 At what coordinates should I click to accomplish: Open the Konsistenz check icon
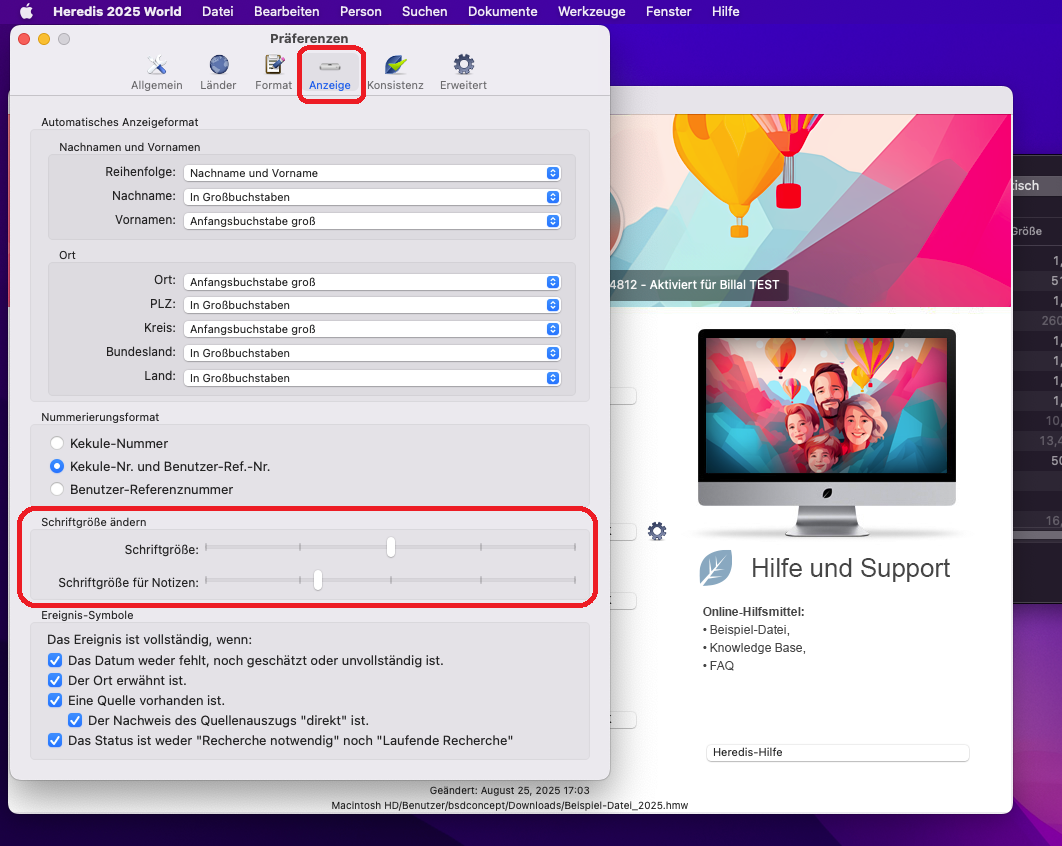[x=395, y=72]
